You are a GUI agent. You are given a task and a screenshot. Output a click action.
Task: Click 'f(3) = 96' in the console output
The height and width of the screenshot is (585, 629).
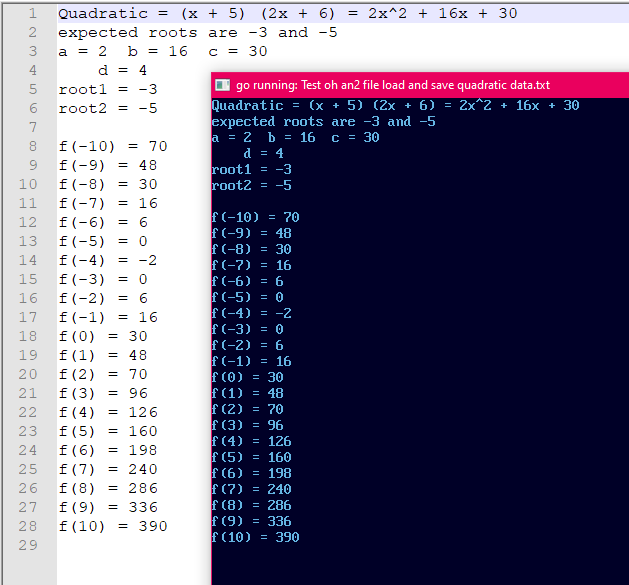click(x=248, y=426)
